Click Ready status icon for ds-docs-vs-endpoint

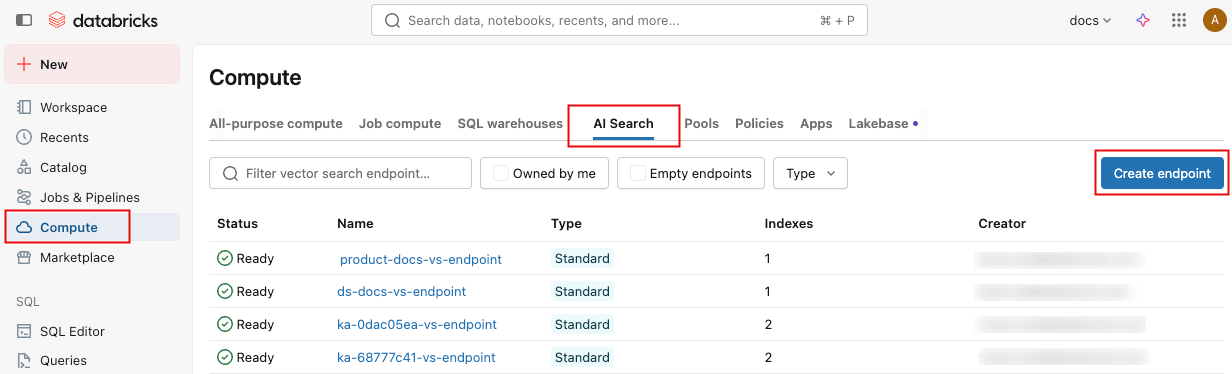pos(225,291)
